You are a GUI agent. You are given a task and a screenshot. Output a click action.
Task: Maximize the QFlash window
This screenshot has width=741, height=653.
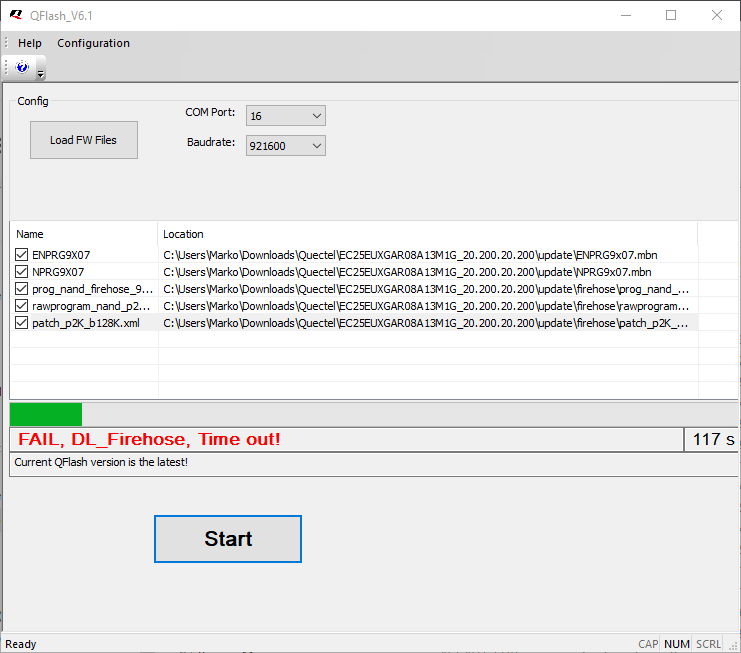point(671,15)
